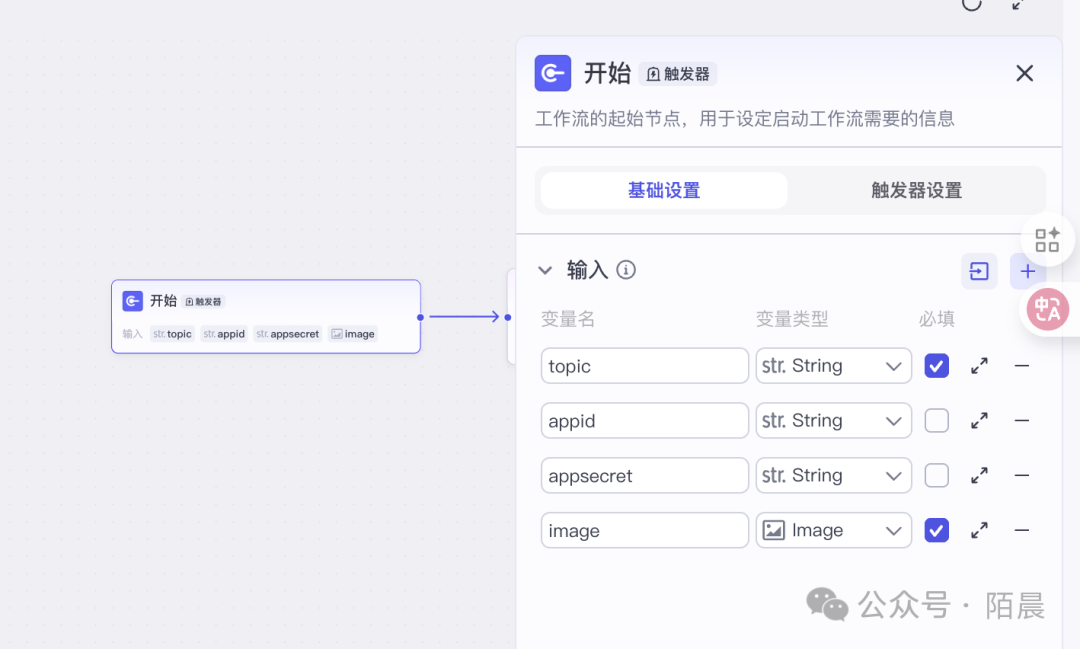This screenshot has height=649, width=1080.
Task: Click the appid variable name field
Action: pyautogui.click(x=644, y=421)
